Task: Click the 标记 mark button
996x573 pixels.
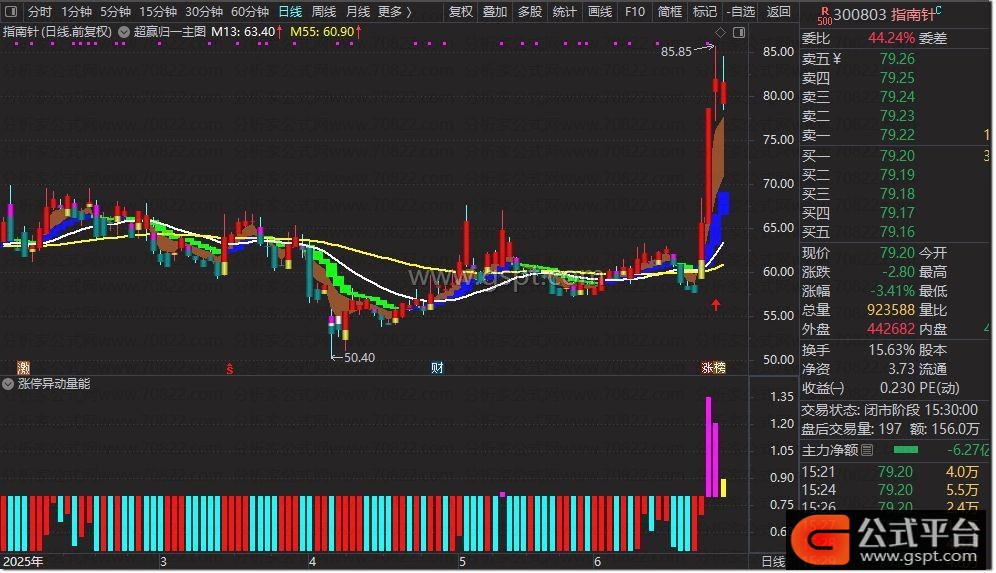Action: tap(704, 11)
